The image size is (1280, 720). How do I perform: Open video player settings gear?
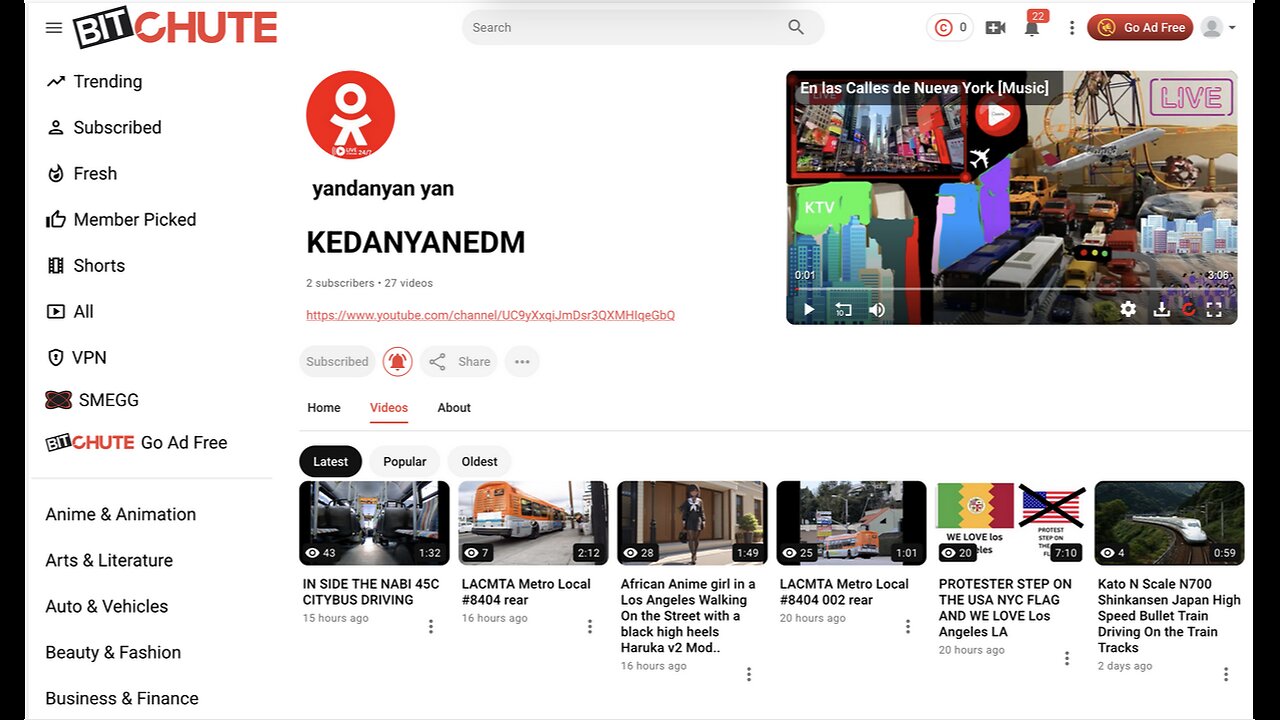click(x=1128, y=310)
